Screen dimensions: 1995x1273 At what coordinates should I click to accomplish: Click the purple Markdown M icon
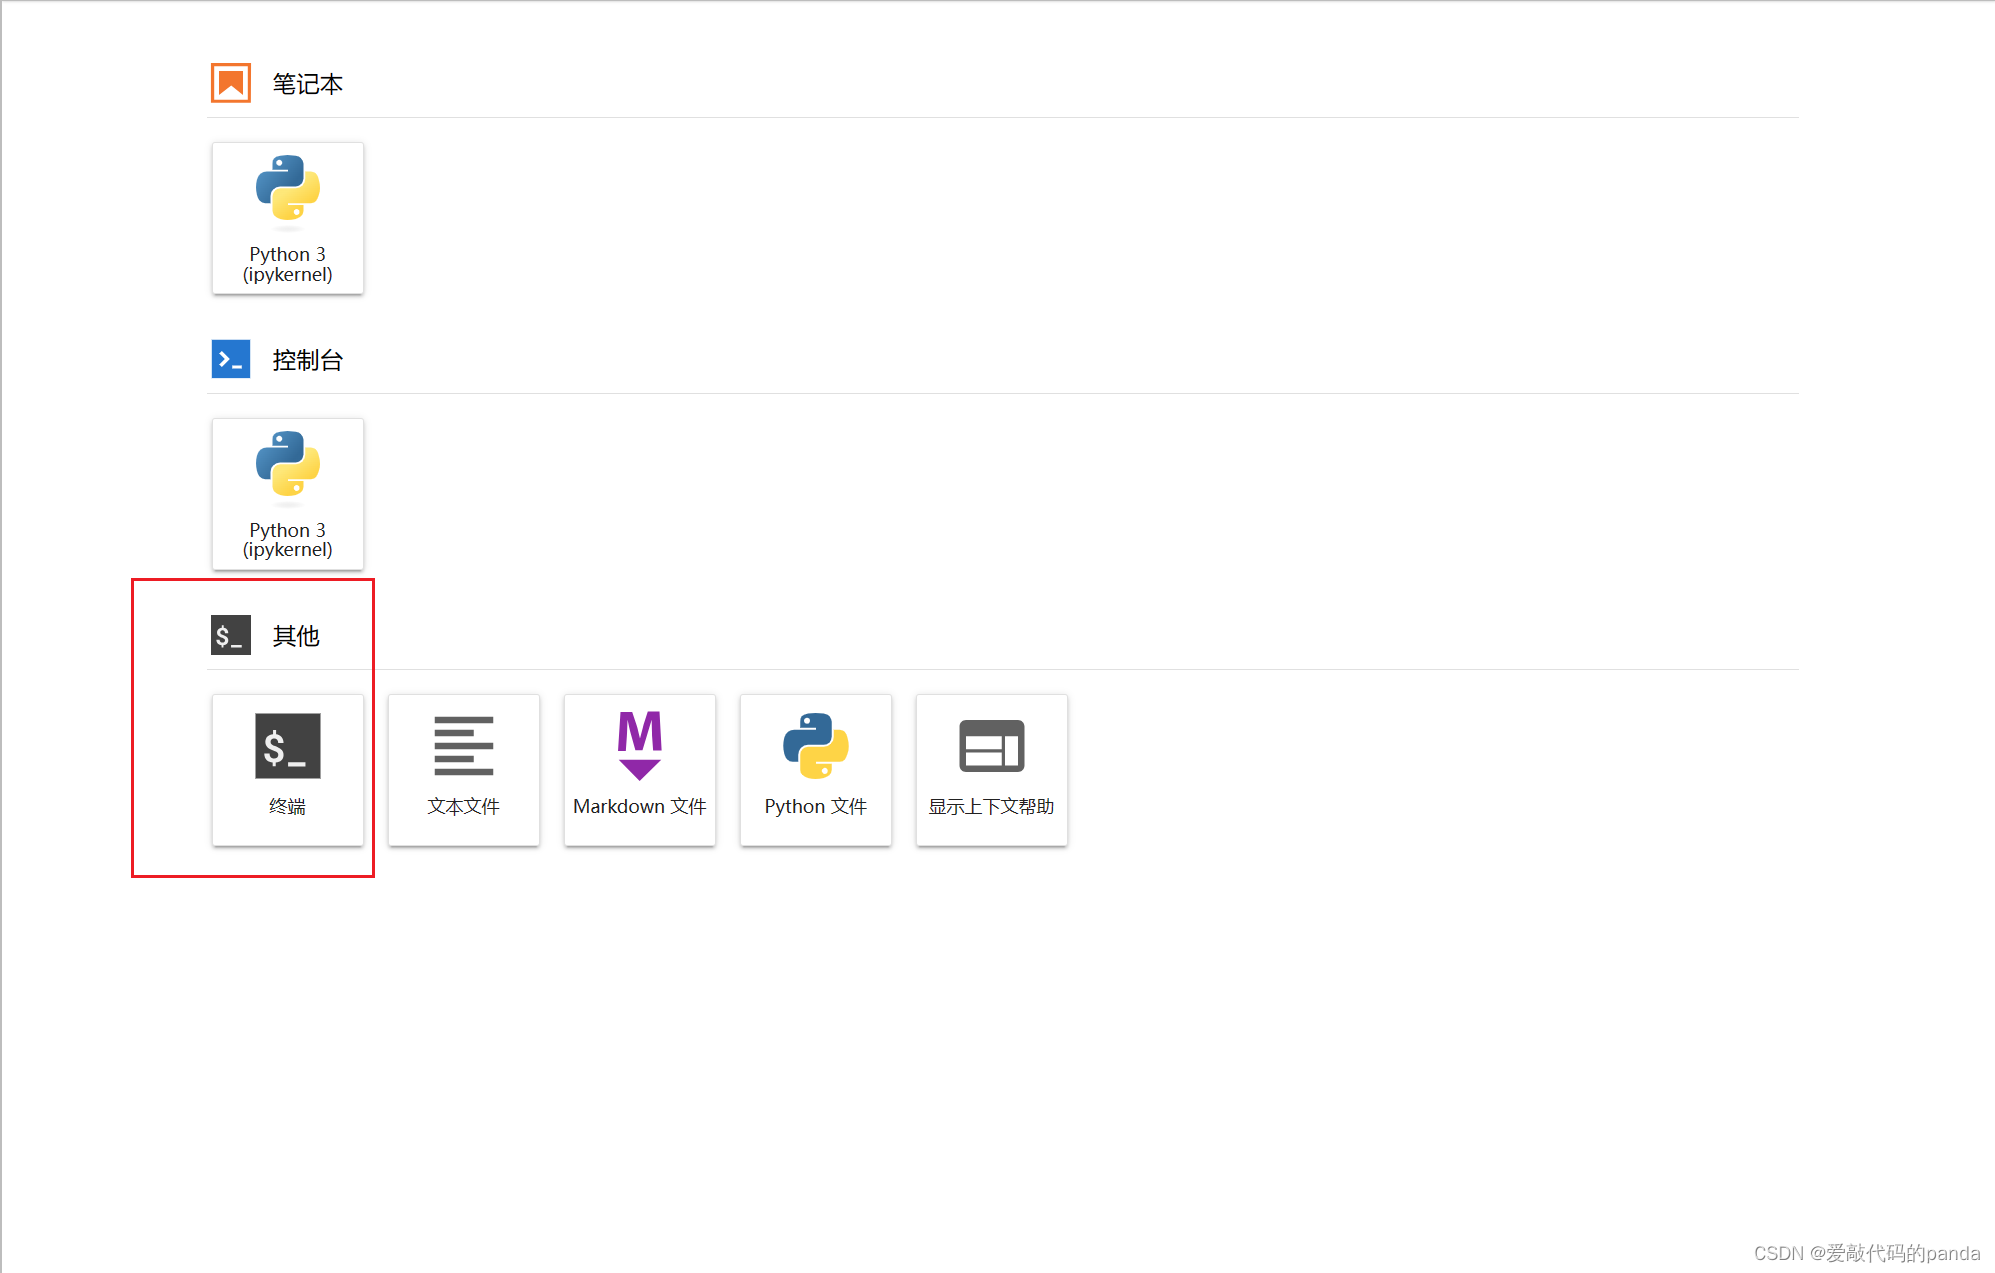640,745
